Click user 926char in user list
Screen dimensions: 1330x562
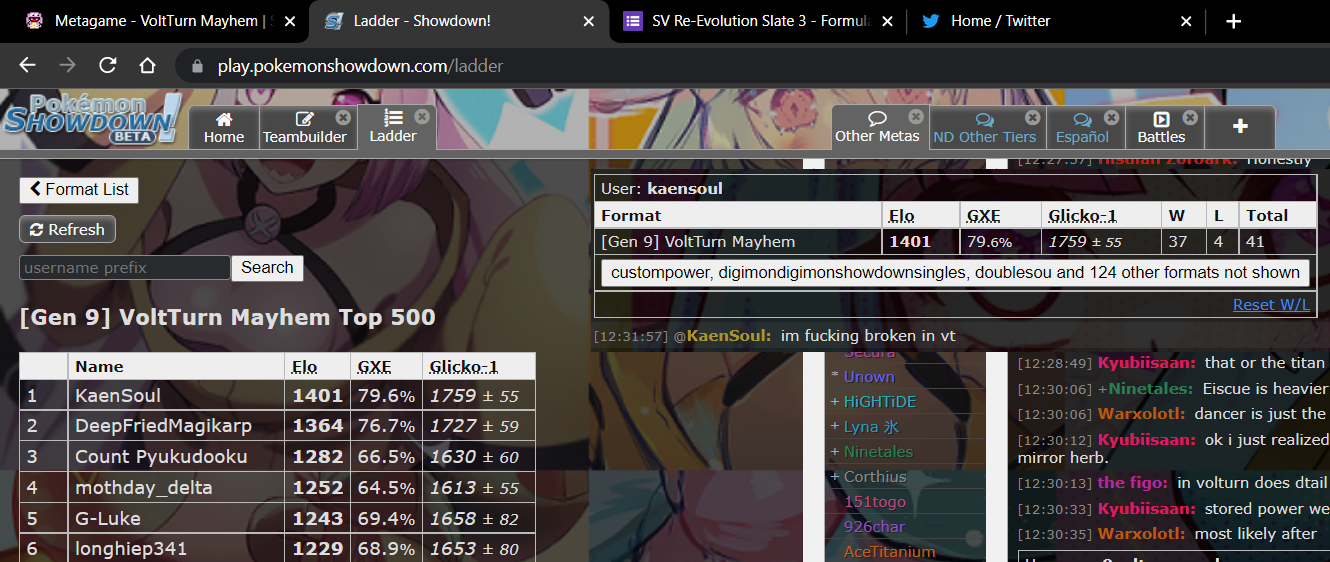[875, 527]
